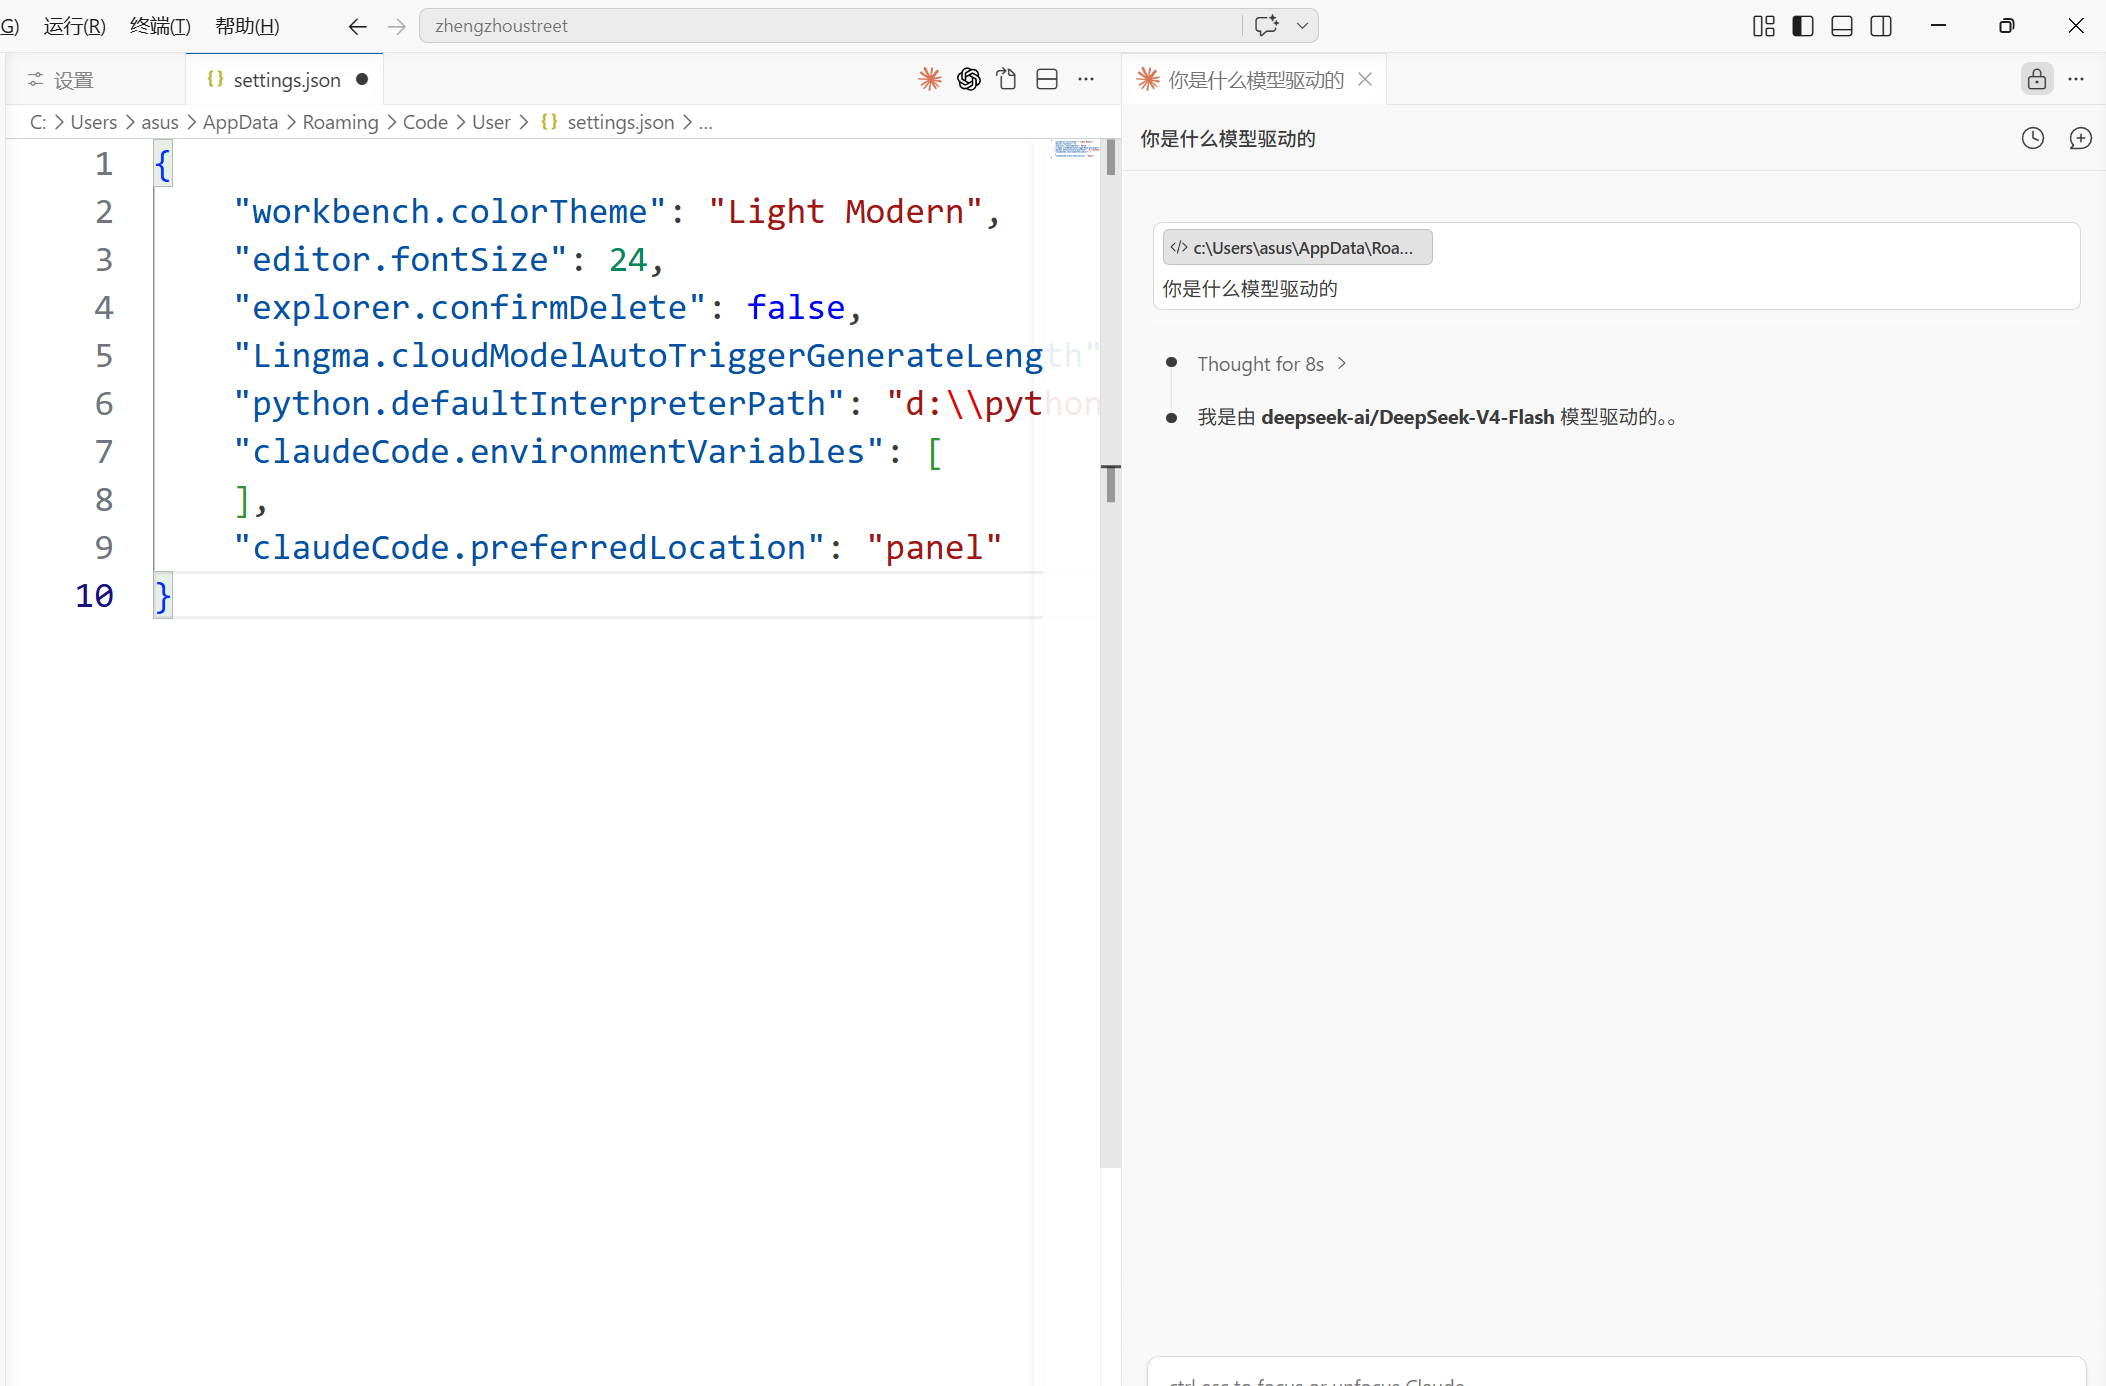
Task: Toggle the secondary side bar visibility
Action: (x=1881, y=26)
